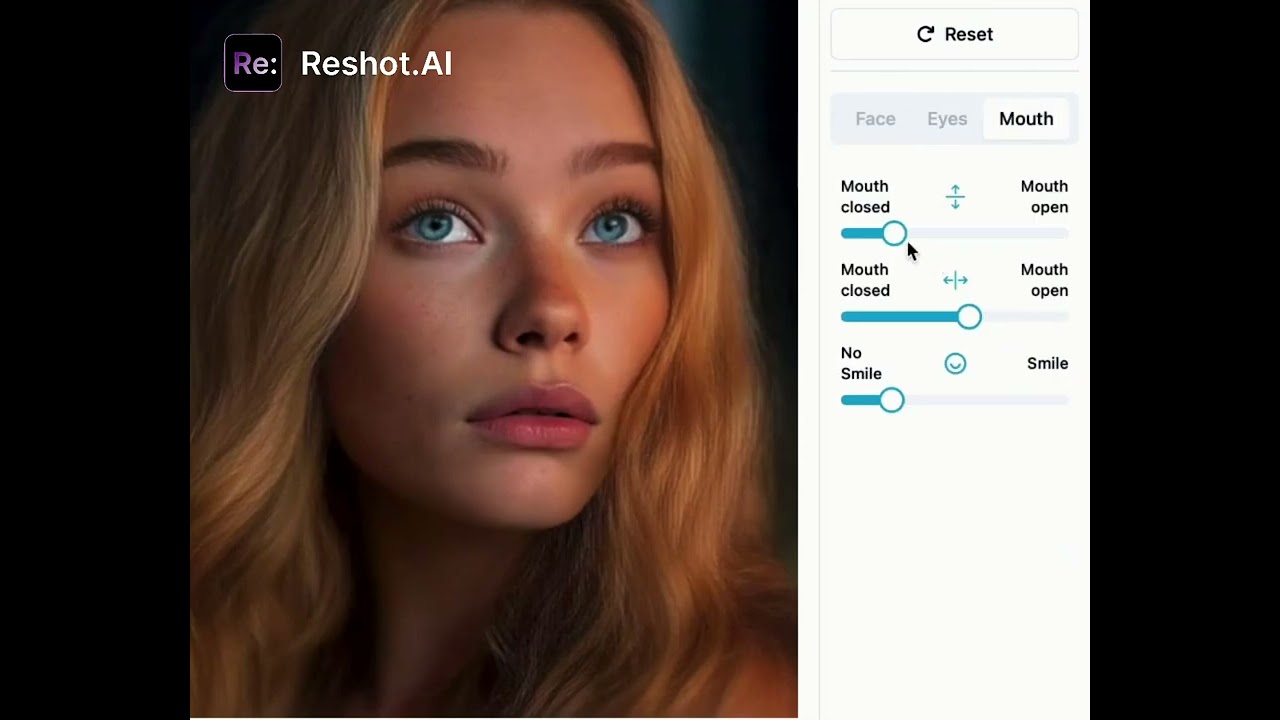Click the horizontal mouth-width arrows icon

pyautogui.click(x=955, y=280)
